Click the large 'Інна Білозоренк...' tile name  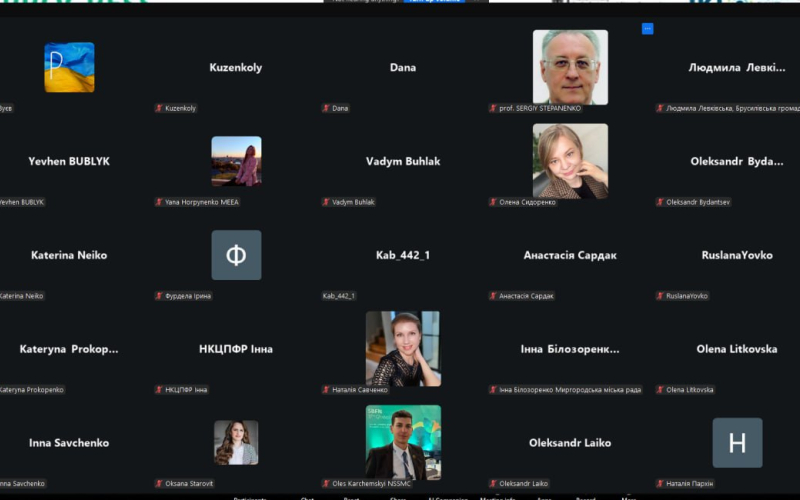(570, 349)
